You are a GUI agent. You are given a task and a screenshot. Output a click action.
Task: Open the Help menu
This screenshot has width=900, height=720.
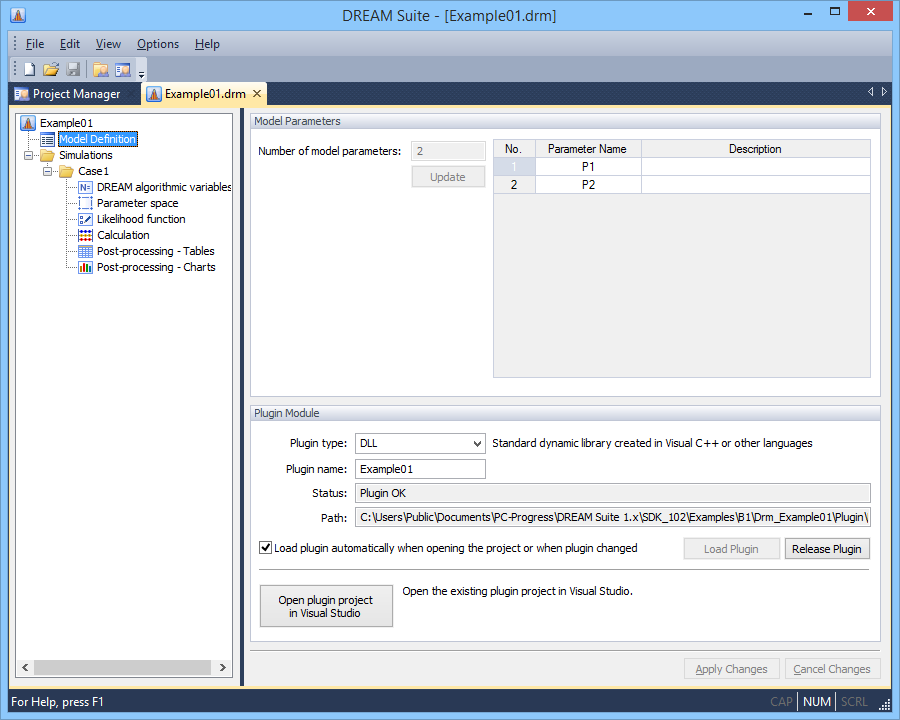pos(207,44)
